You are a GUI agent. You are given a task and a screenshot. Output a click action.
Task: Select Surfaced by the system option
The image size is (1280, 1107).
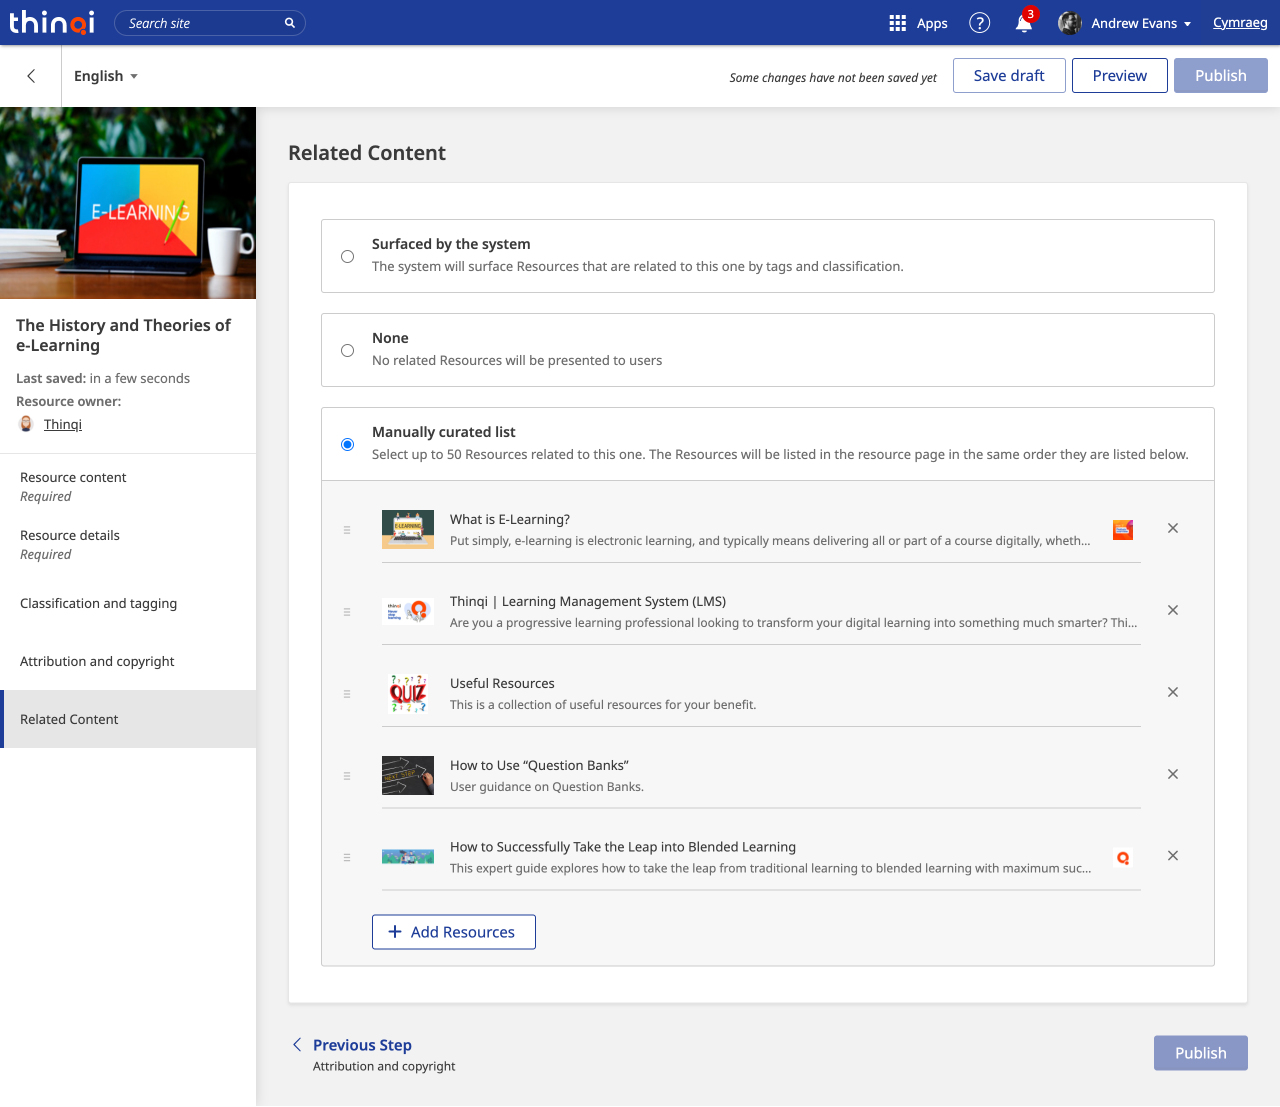[347, 257]
